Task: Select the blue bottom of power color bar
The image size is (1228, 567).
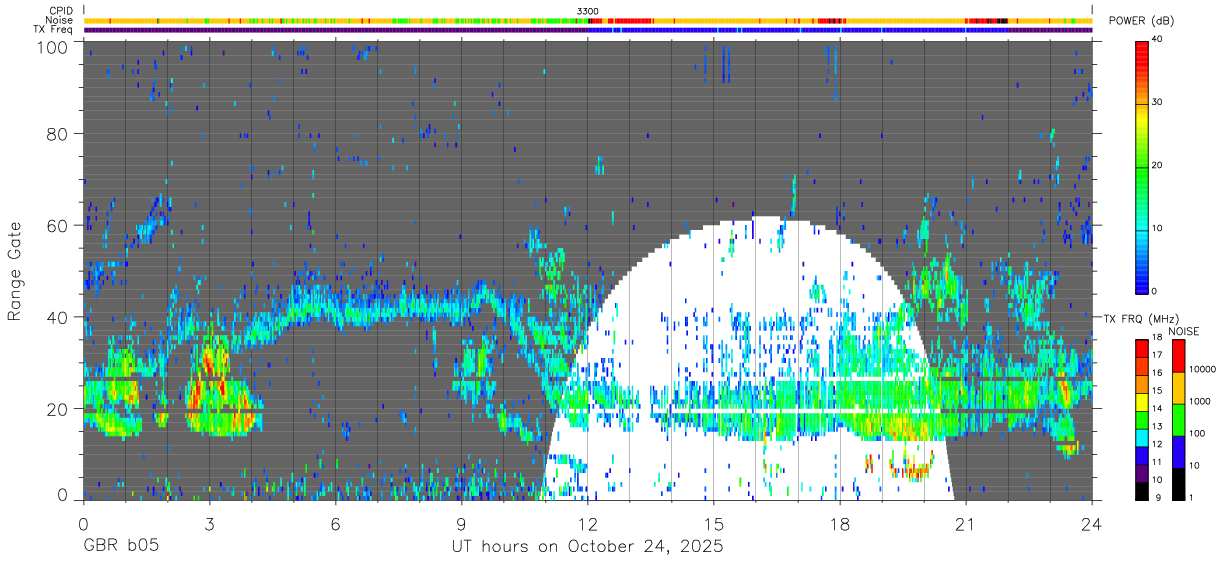Action: (x=1141, y=280)
